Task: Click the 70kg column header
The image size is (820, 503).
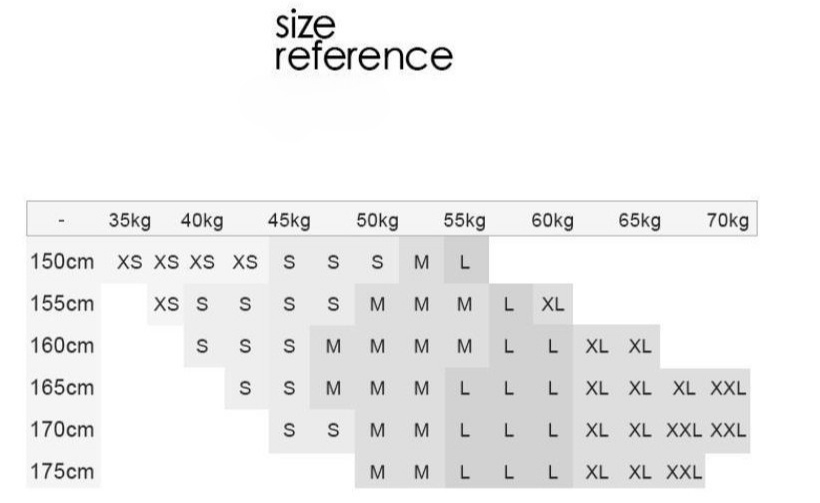Action: point(727,220)
